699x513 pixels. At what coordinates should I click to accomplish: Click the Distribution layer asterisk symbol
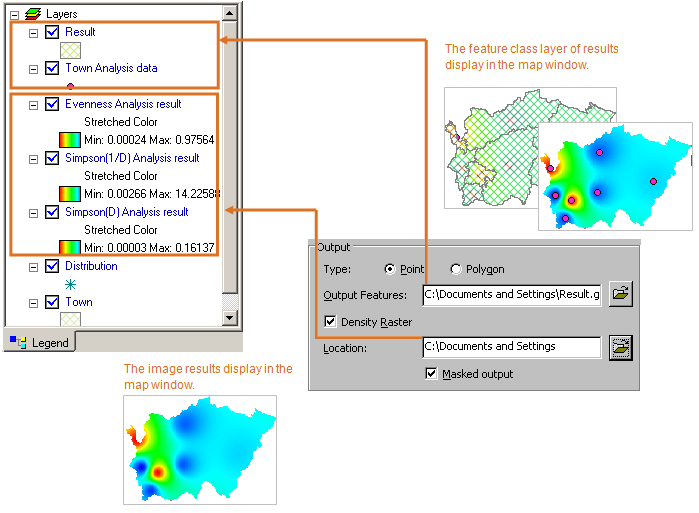click(70, 285)
